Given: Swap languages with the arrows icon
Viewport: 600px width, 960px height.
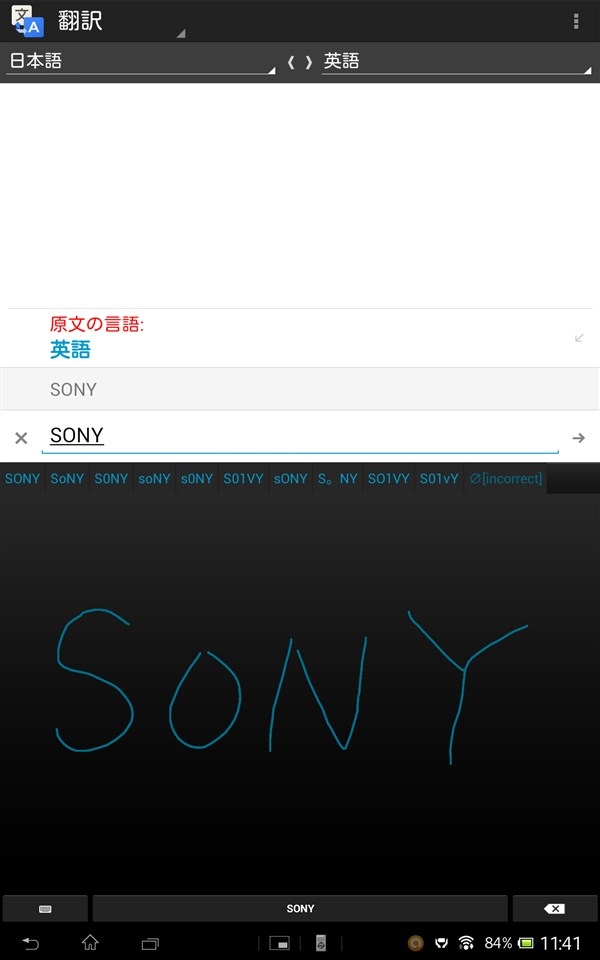Looking at the screenshot, I should [x=300, y=62].
